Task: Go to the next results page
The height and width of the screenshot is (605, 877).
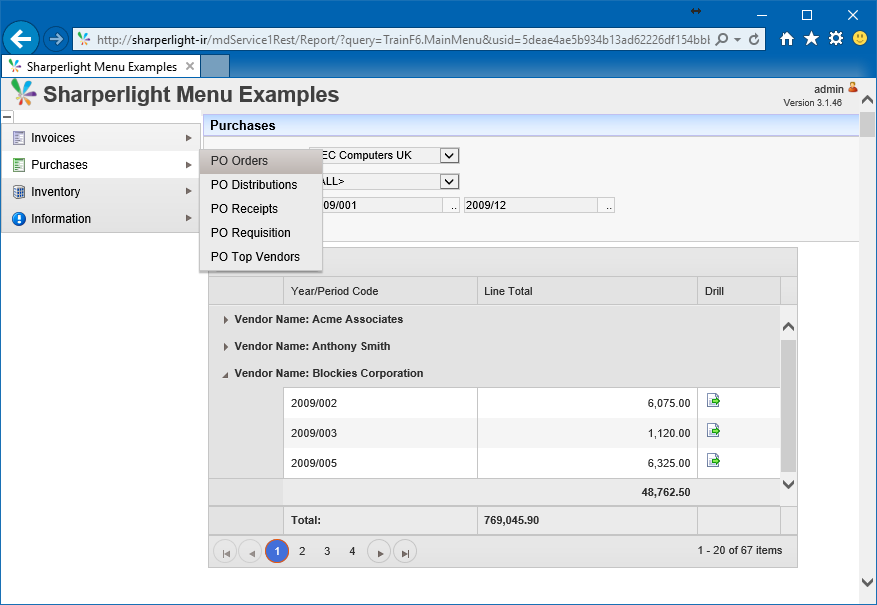Action: click(379, 552)
